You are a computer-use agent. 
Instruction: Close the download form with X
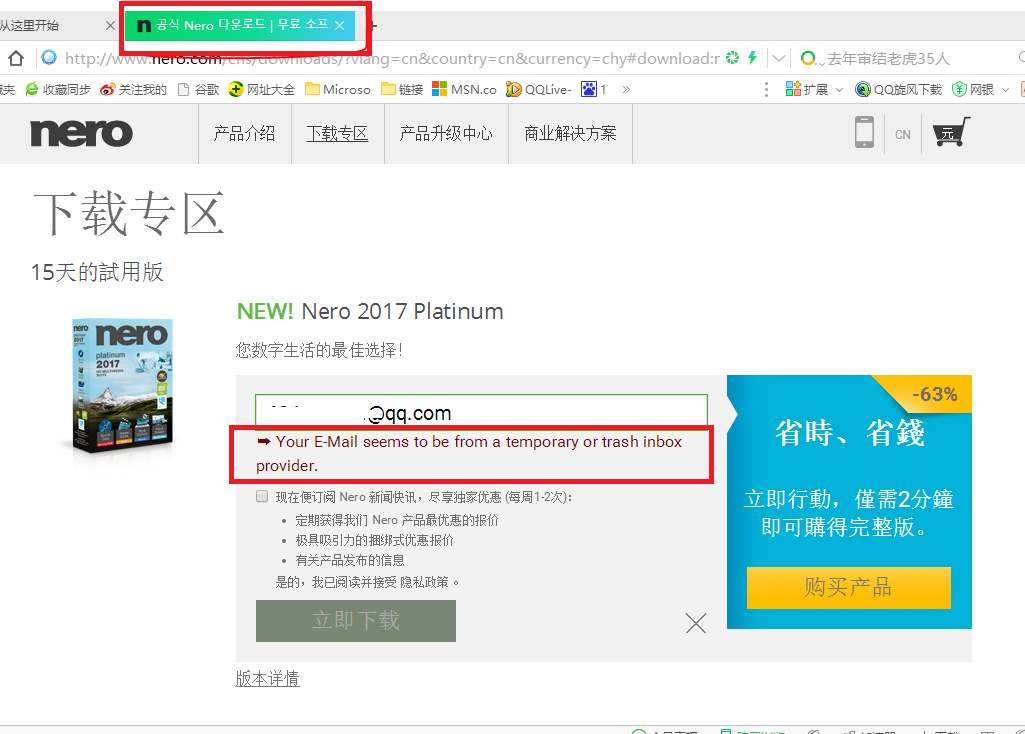(x=696, y=623)
